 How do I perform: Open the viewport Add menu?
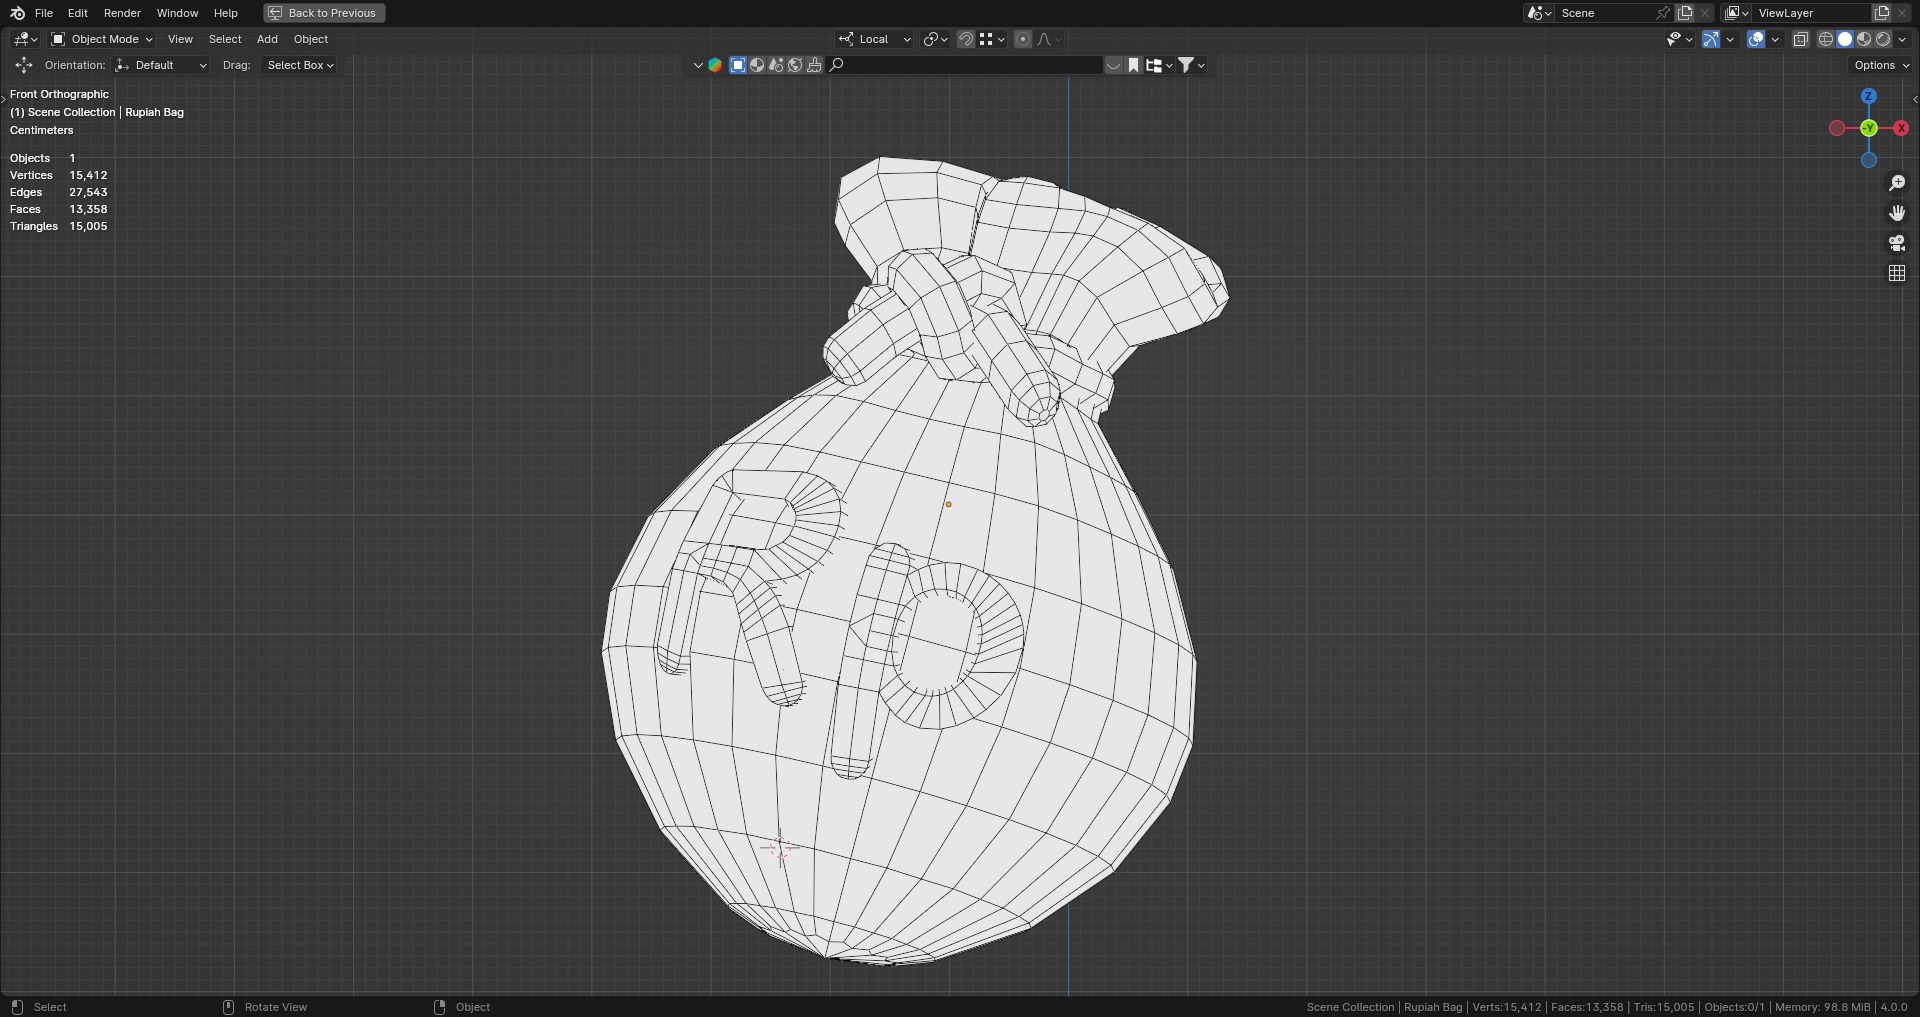(267, 39)
